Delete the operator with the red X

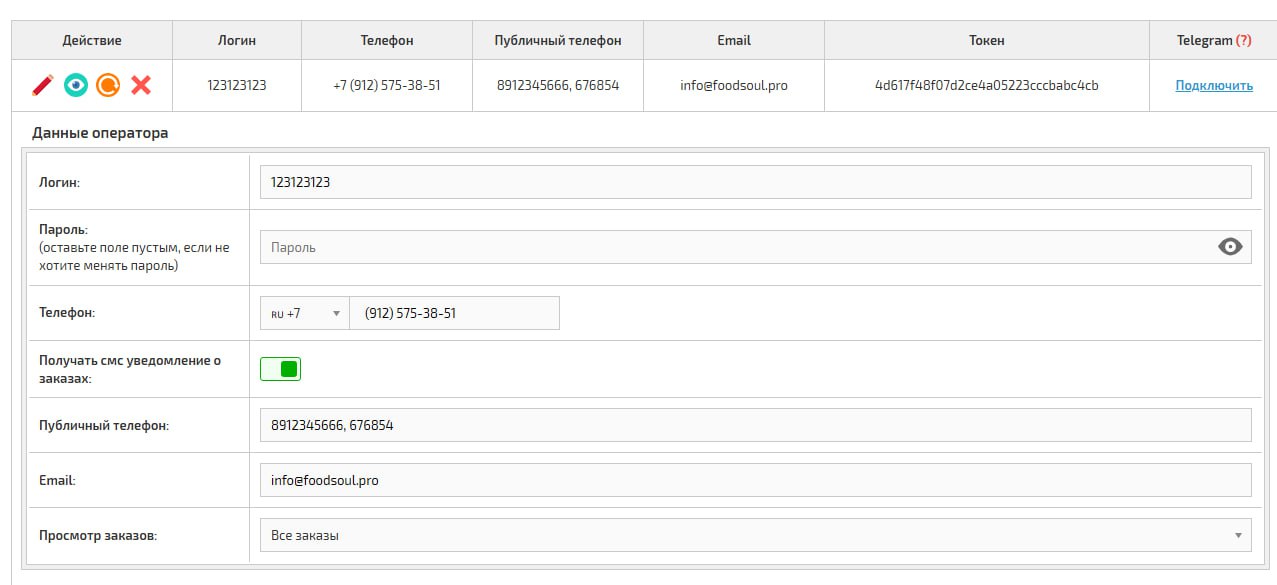pos(141,85)
